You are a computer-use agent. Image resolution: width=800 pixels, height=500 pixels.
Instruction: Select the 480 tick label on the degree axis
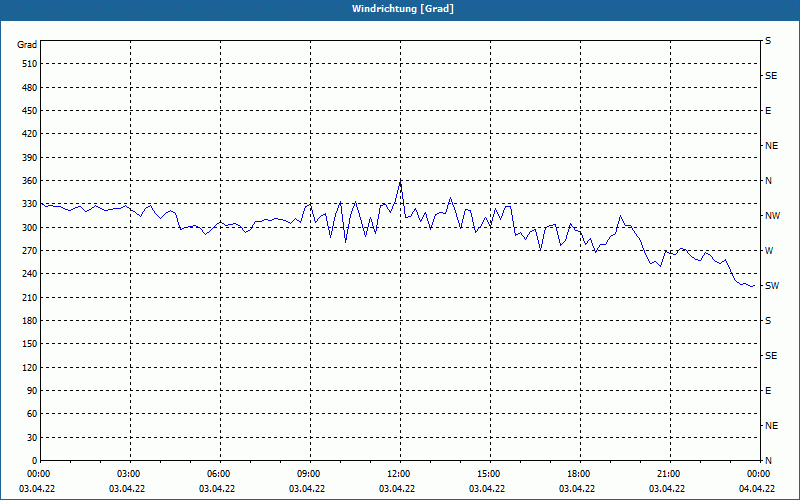click(30, 87)
